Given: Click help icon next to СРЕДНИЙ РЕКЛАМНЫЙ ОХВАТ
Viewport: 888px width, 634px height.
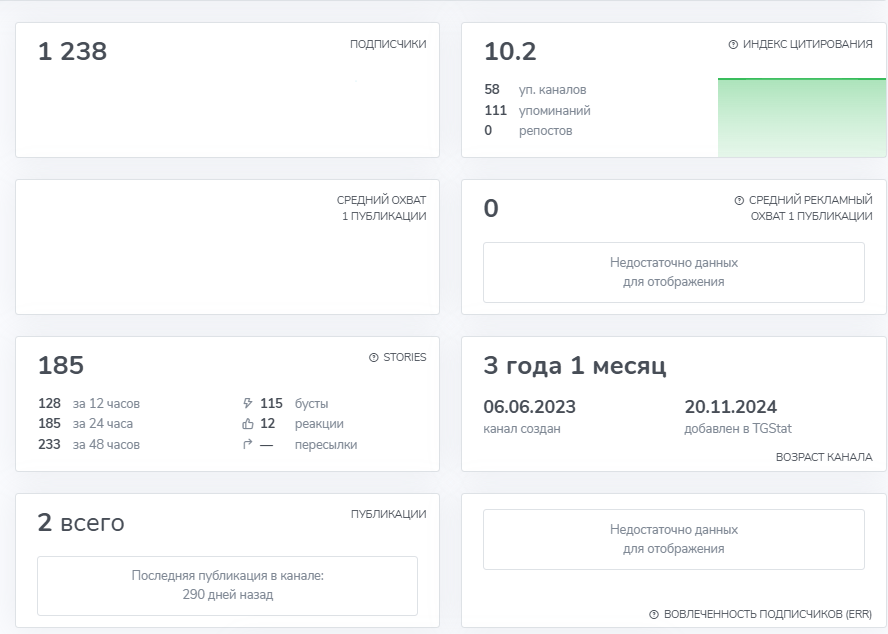Looking at the screenshot, I should point(739,200).
